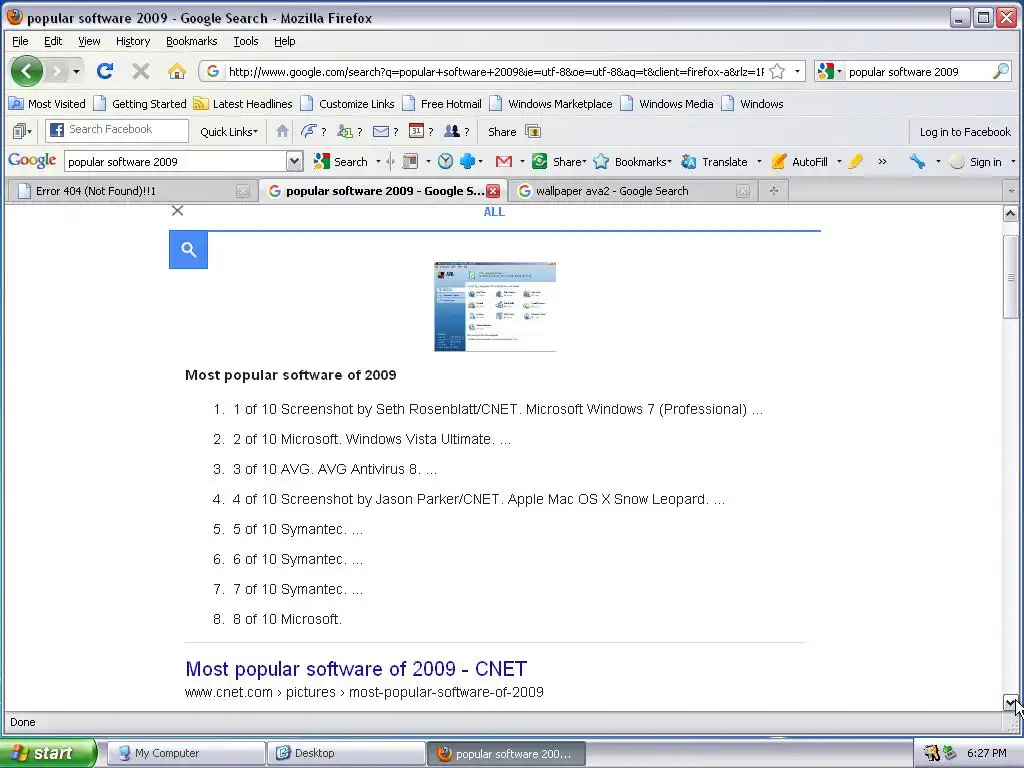The width and height of the screenshot is (1024, 768).
Task: Show more toolbar buttons with the chevron
Action: [882, 161]
